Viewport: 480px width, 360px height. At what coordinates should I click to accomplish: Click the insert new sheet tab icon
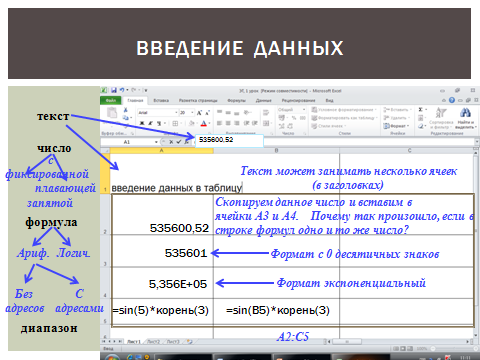[189, 342]
